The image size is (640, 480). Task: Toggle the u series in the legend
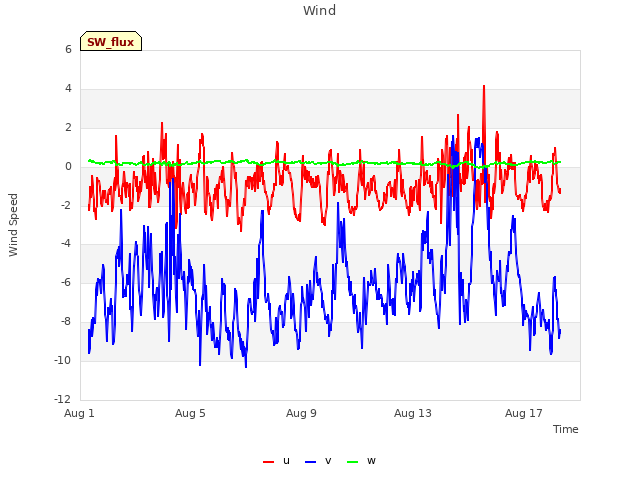[276, 461]
